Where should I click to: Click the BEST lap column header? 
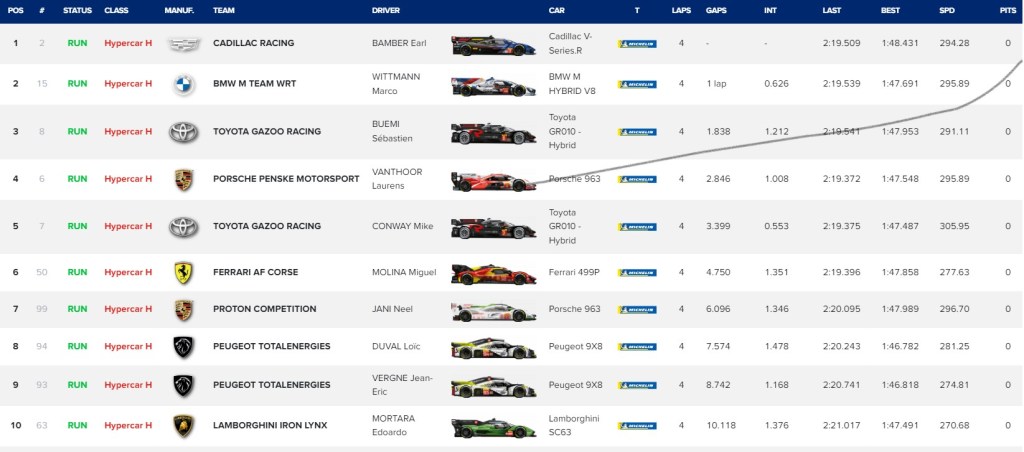[x=890, y=10]
